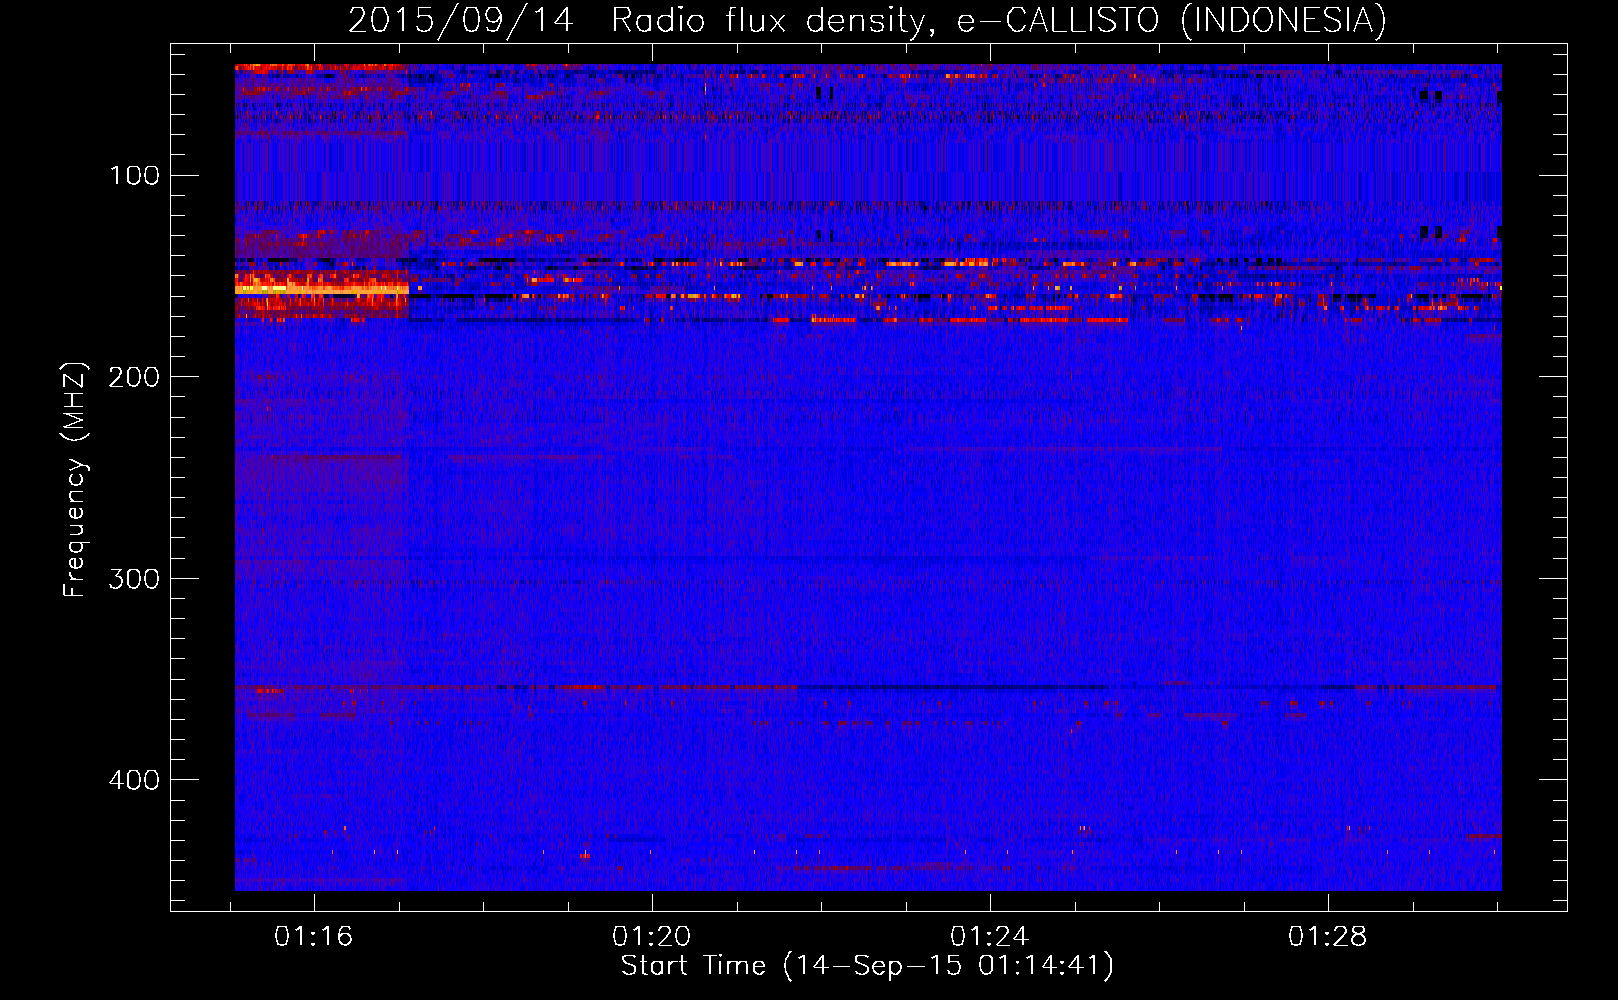Click the '400' frequency tick label
1618x1000 pixels.
point(134,780)
